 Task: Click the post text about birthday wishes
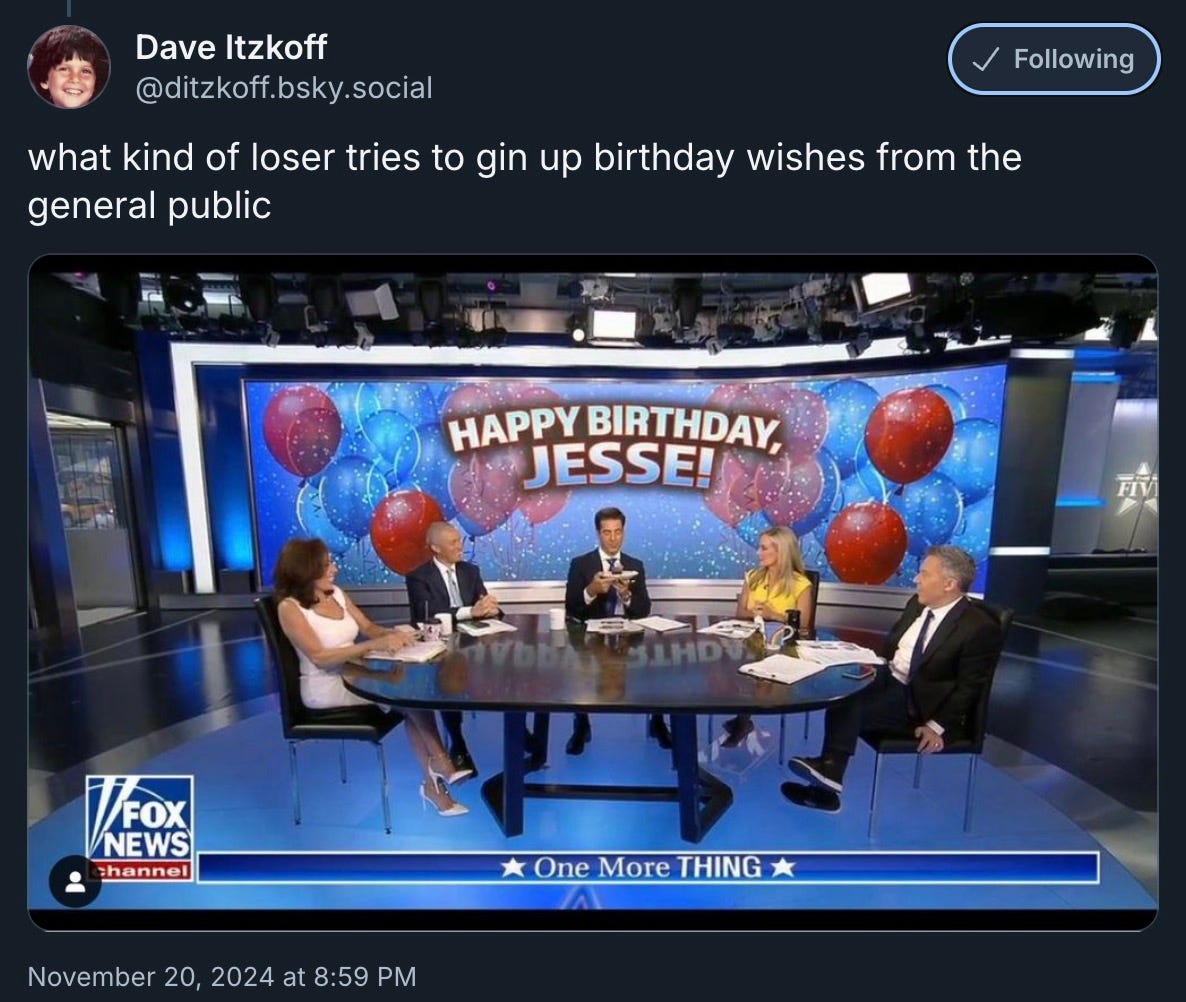coord(525,181)
